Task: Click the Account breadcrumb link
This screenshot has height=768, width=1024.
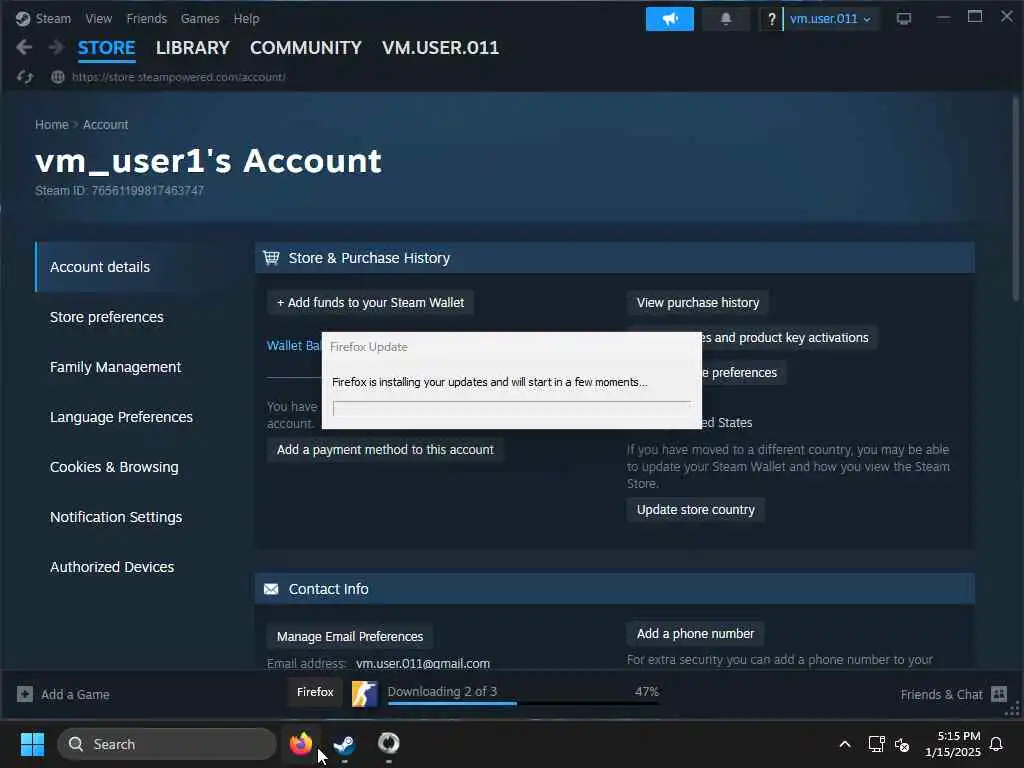Action: click(x=105, y=125)
